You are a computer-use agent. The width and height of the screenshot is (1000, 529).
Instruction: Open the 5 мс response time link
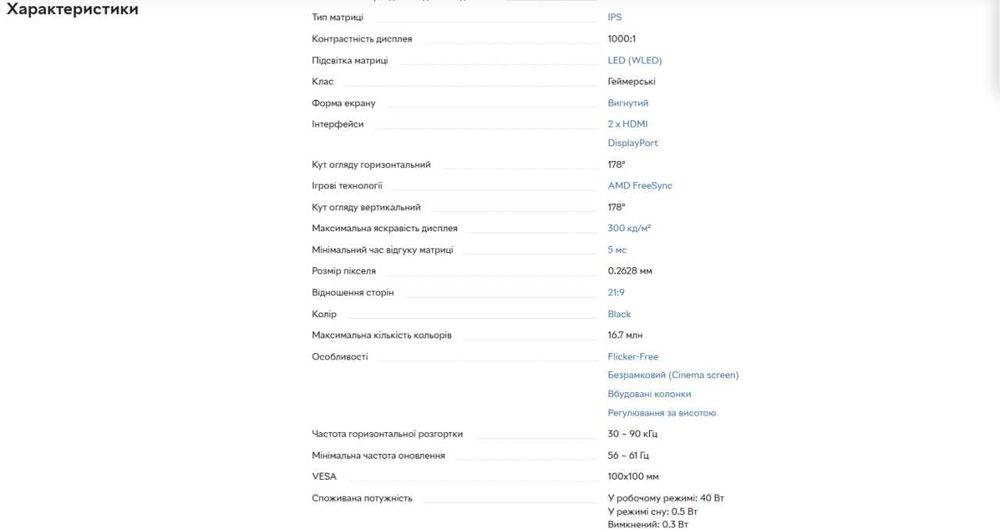click(617, 250)
